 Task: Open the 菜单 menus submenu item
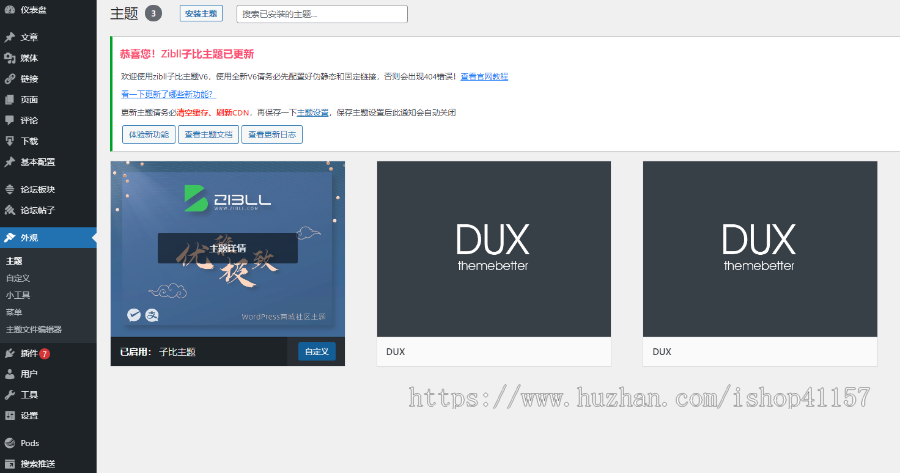click(14, 312)
